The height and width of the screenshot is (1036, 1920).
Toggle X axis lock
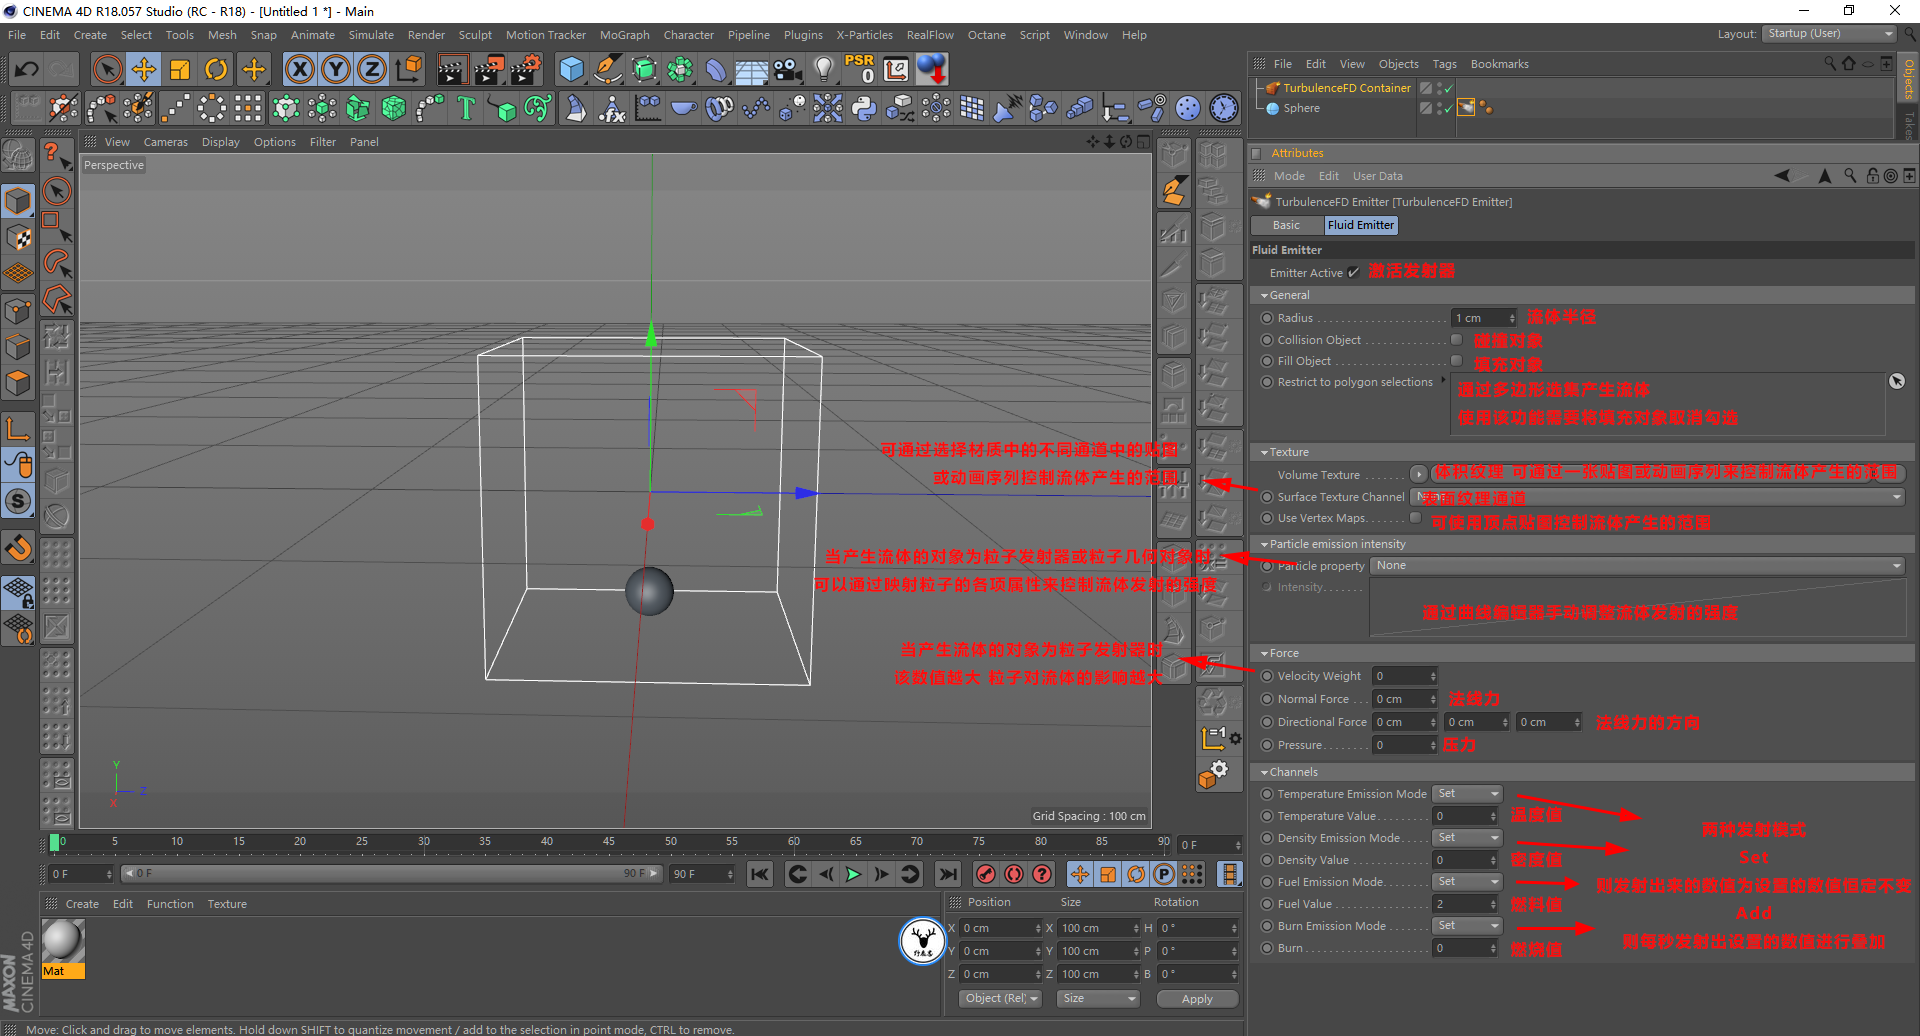pos(299,69)
